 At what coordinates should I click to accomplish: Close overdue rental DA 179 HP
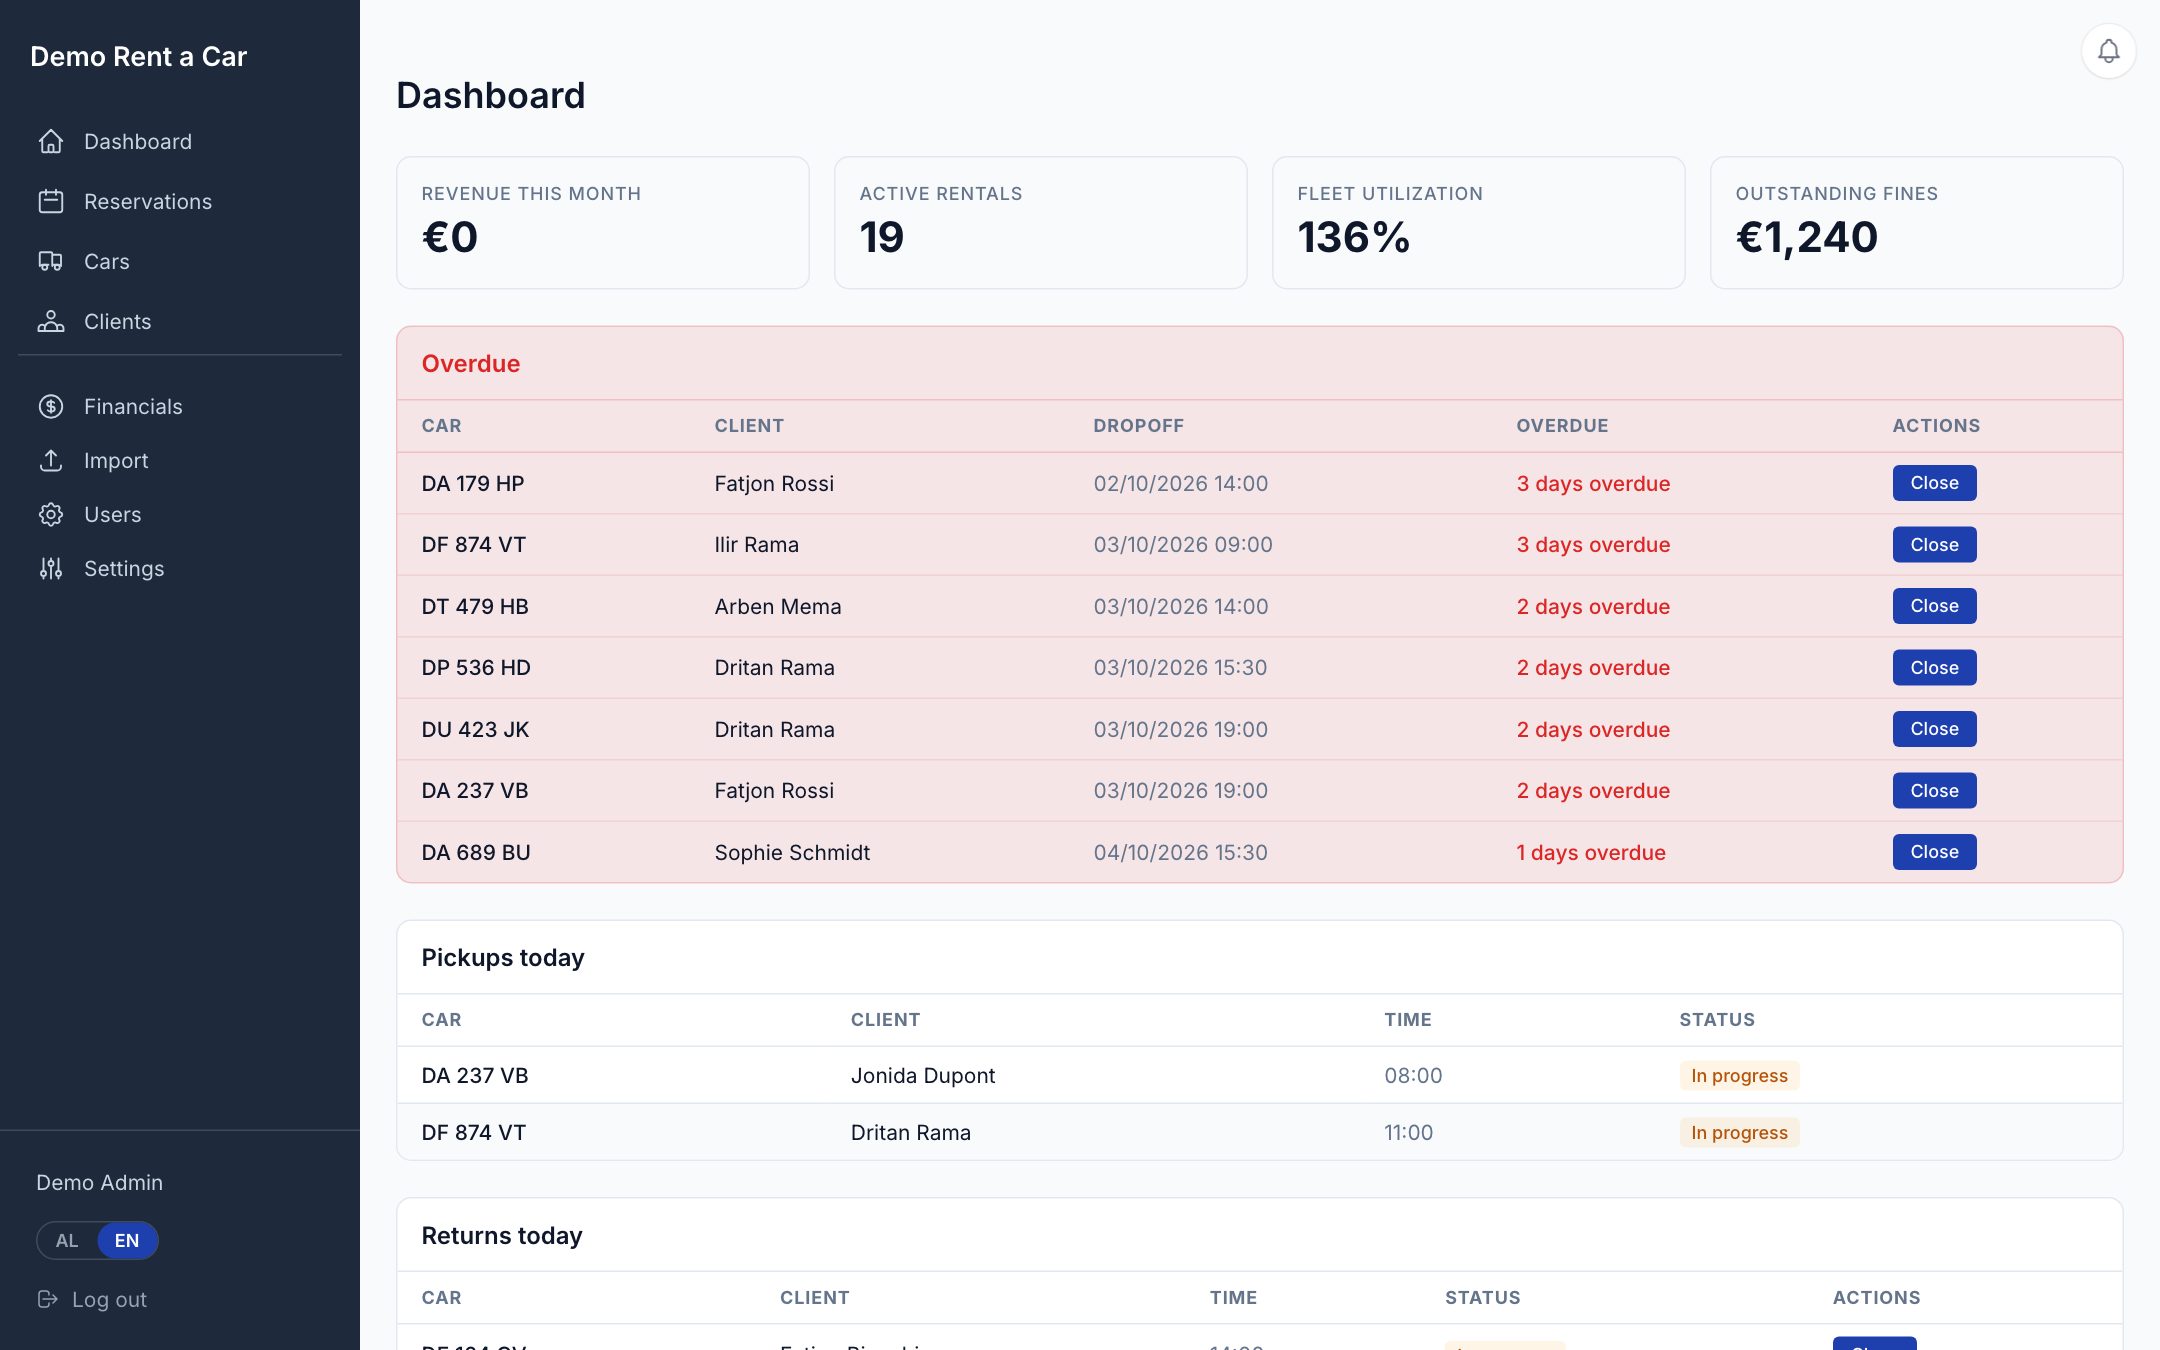pos(1934,483)
